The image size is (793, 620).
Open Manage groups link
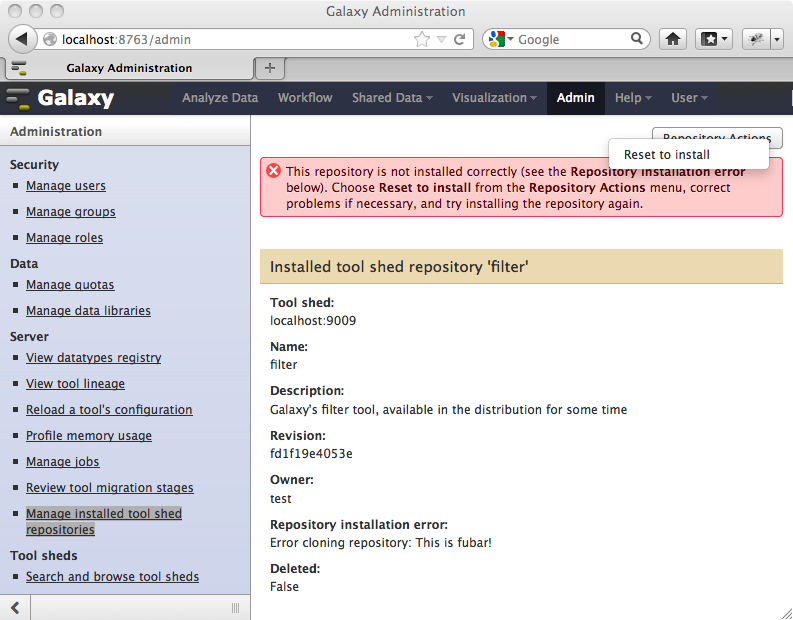[x=71, y=211]
